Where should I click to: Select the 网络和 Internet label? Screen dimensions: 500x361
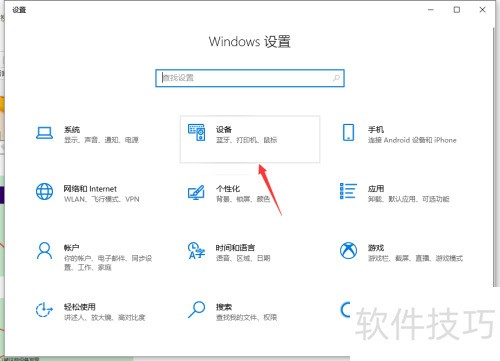point(90,189)
